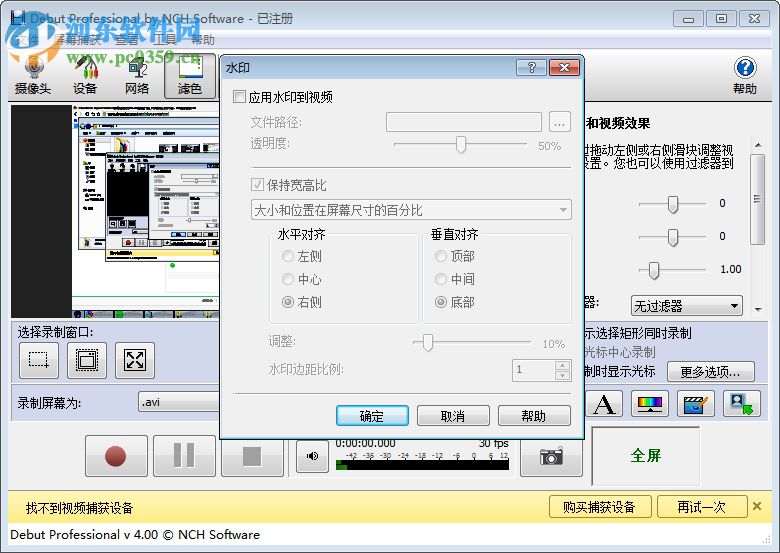780x553 pixels.
Task: Confirm with 确定 button
Action: [372, 416]
